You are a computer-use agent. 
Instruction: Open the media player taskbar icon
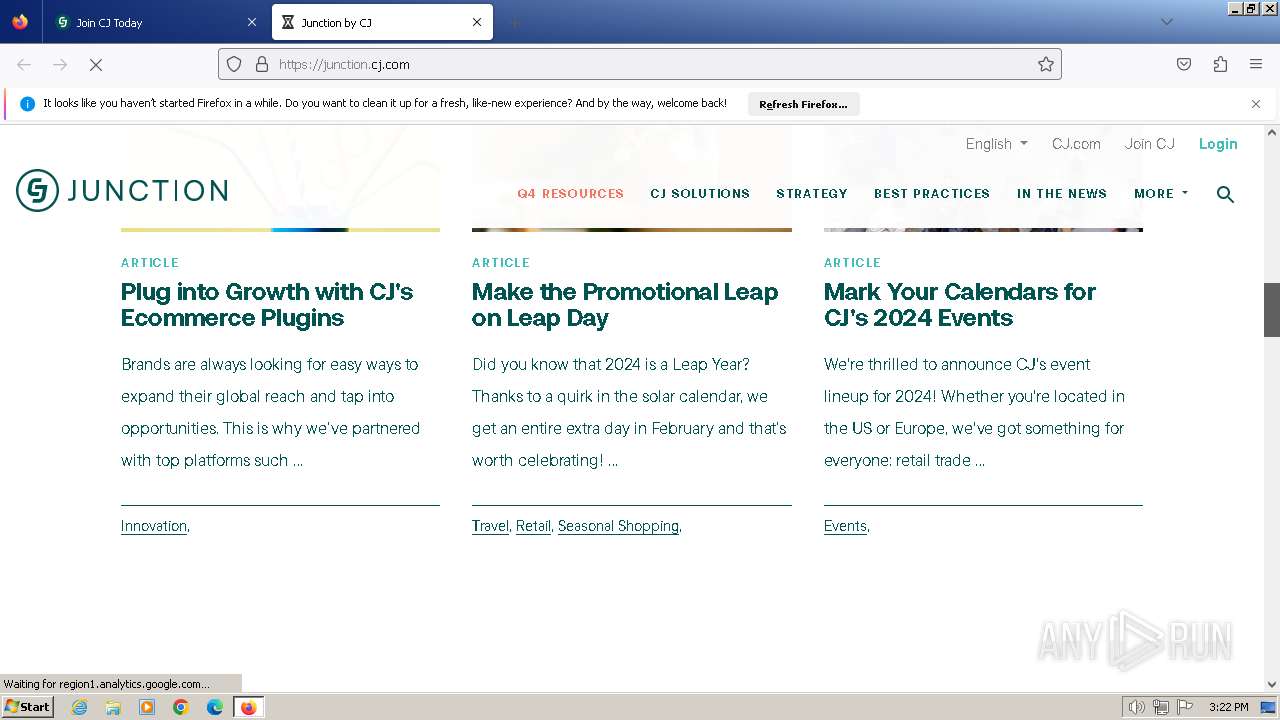147,707
